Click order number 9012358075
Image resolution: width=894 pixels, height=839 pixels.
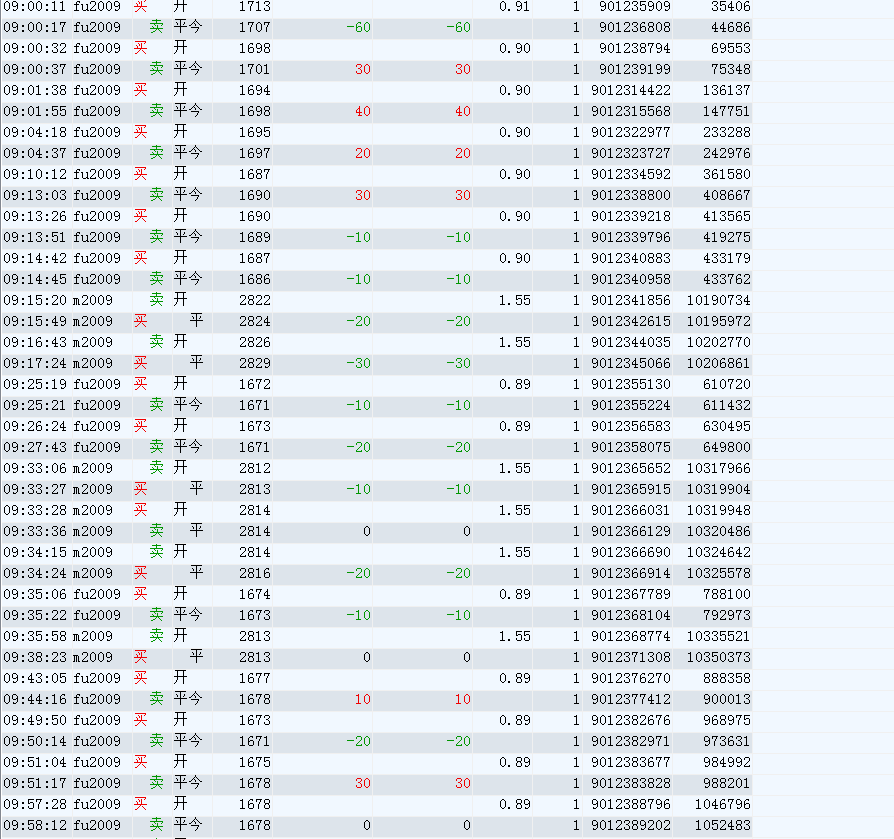point(630,447)
